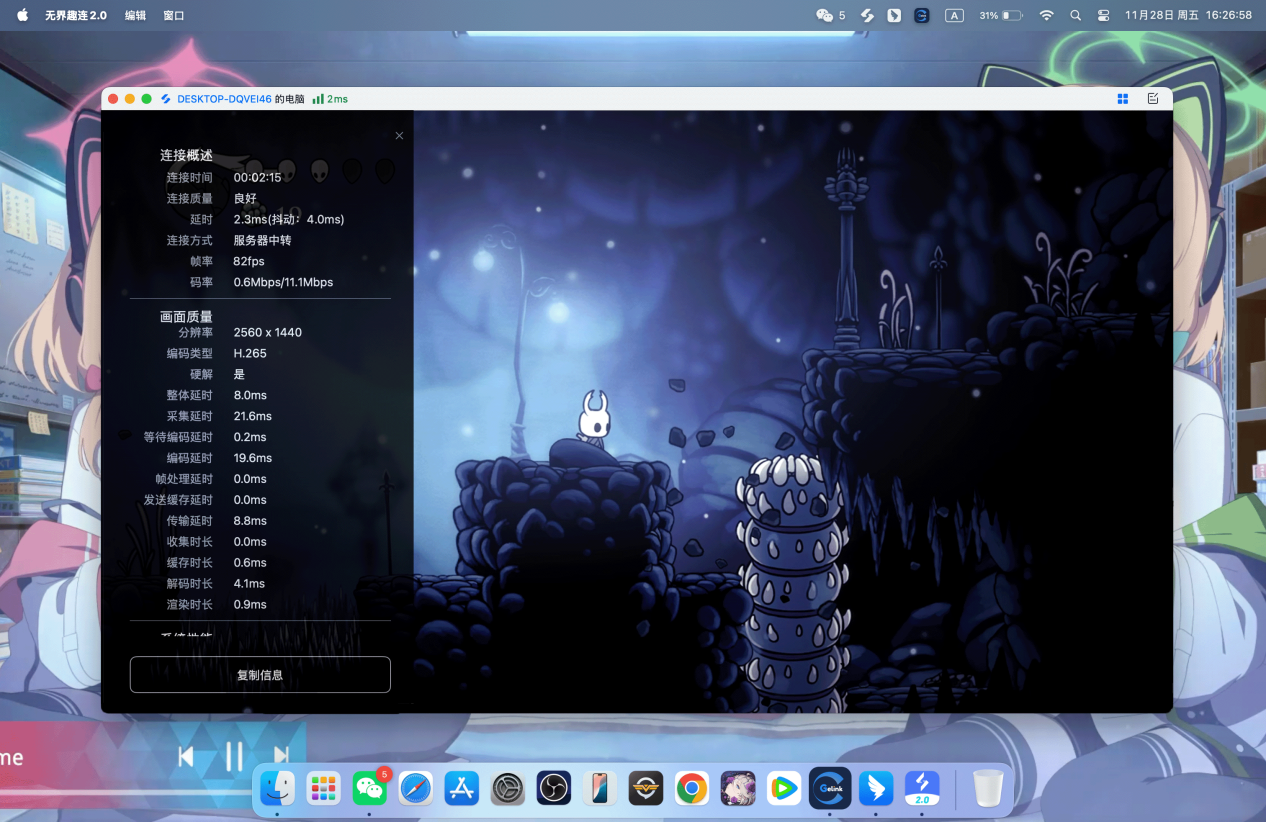This screenshot has width=1266, height=822.
Task: Click the green 2ms latency indicator
Action: click(330, 99)
